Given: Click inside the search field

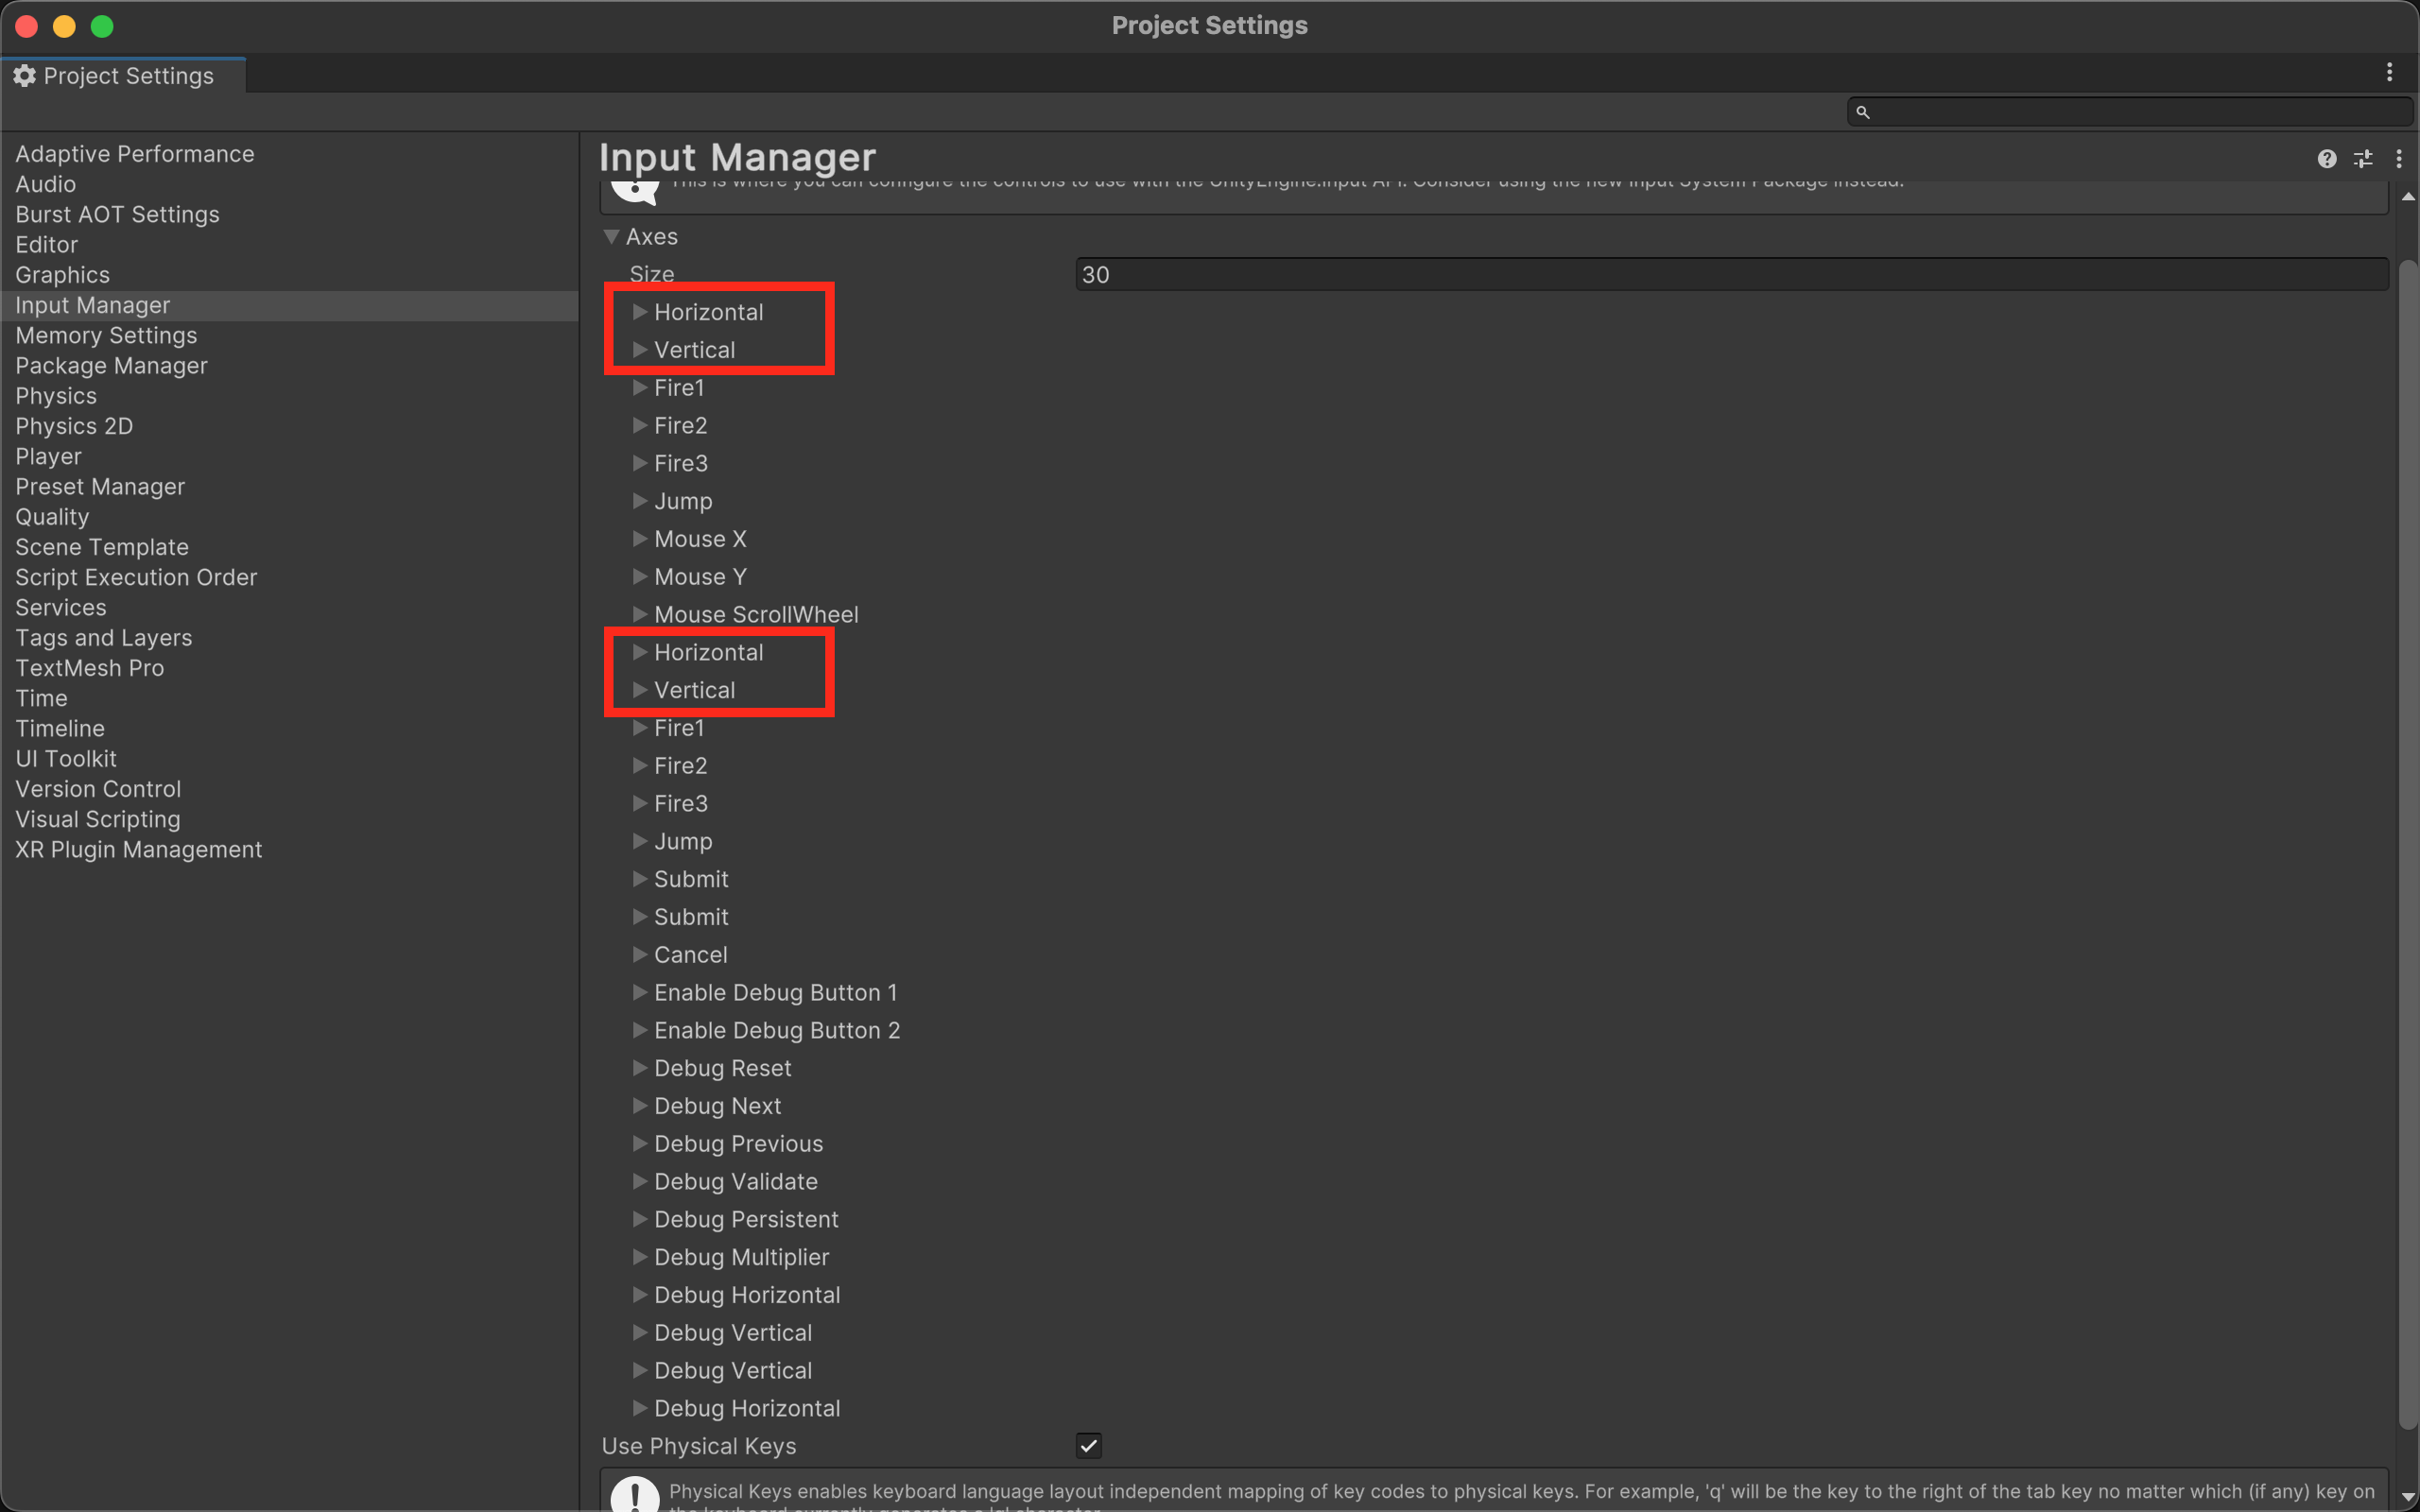Looking at the screenshot, I should 2100,112.
